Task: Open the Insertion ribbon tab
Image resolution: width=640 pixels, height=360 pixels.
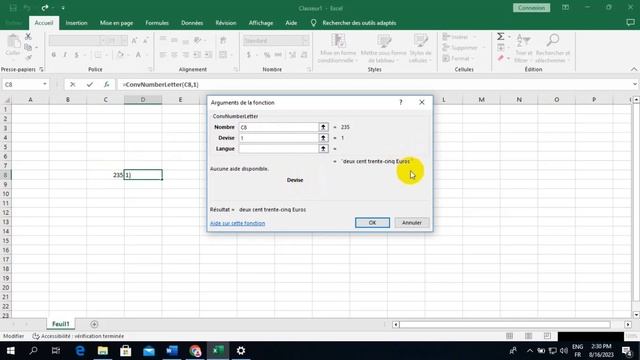Action: (x=76, y=23)
